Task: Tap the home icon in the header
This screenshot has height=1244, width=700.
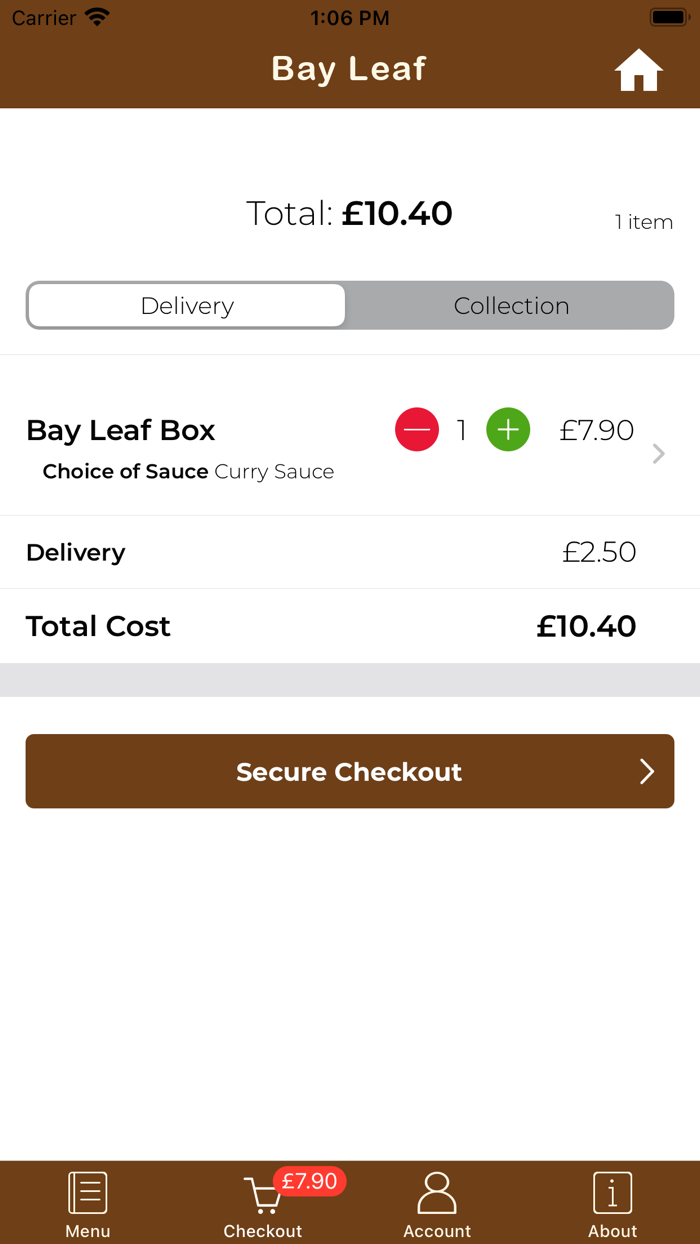Action: (638, 69)
